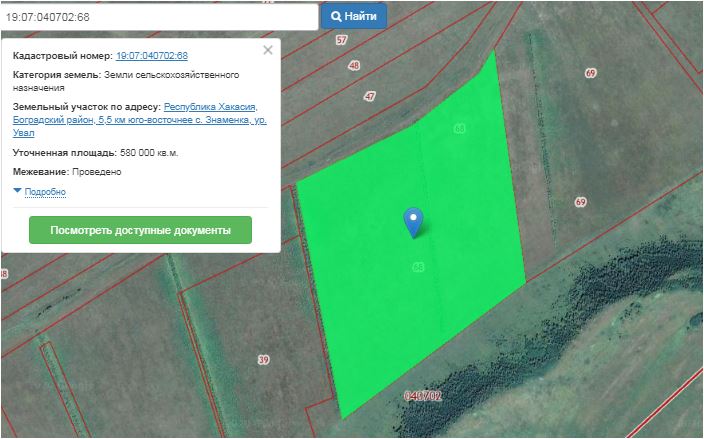Open the Республика Хакасия address link
Viewport: 704px width, 439px height.
point(210,106)
